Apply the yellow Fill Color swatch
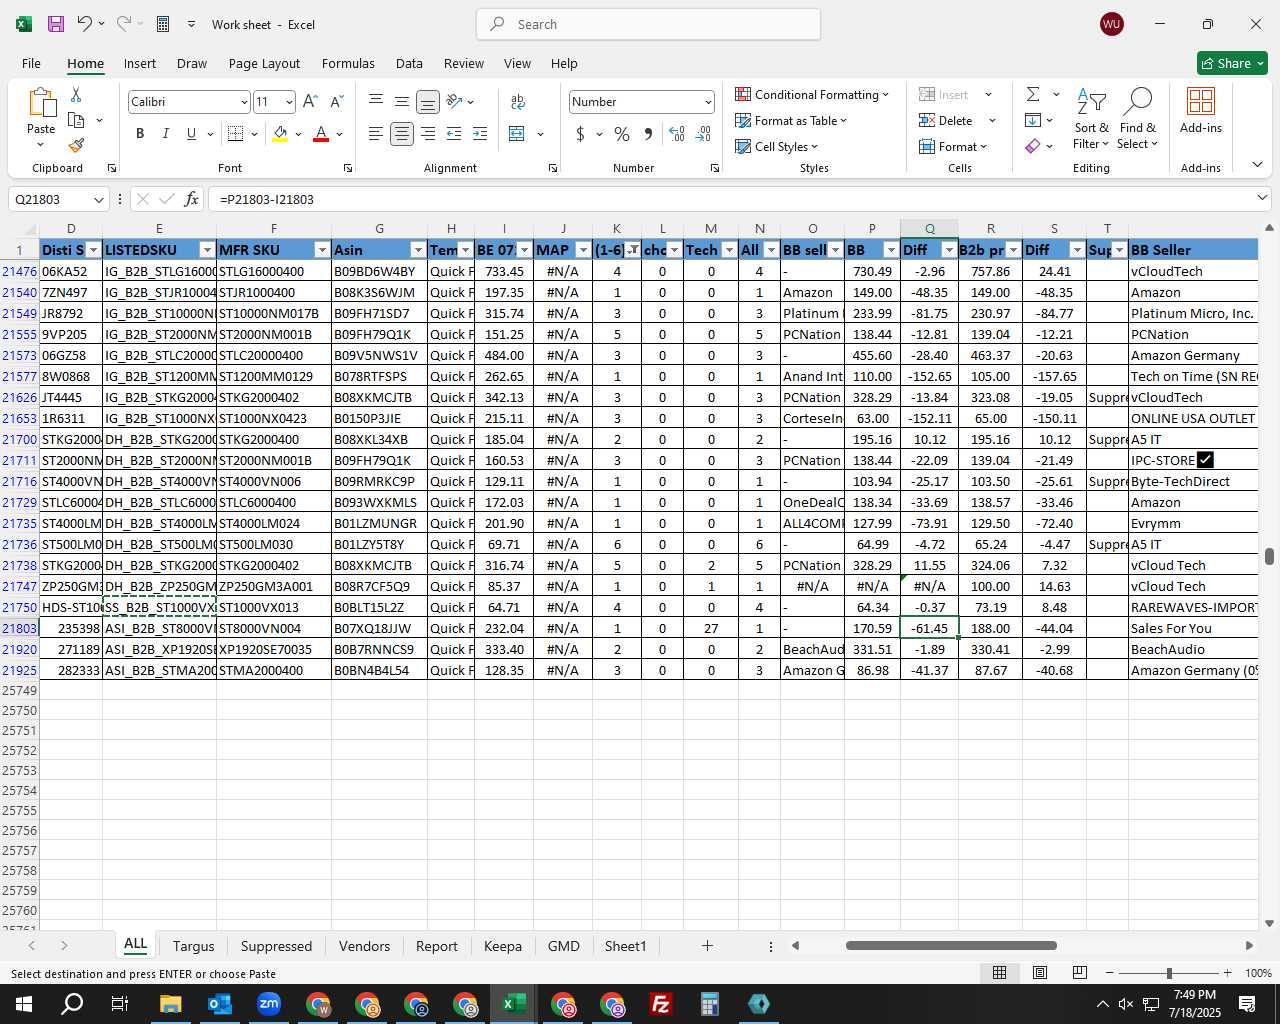Image resolution: width=1280 pixels, height=1024 pixels. [x=280, y=134]
